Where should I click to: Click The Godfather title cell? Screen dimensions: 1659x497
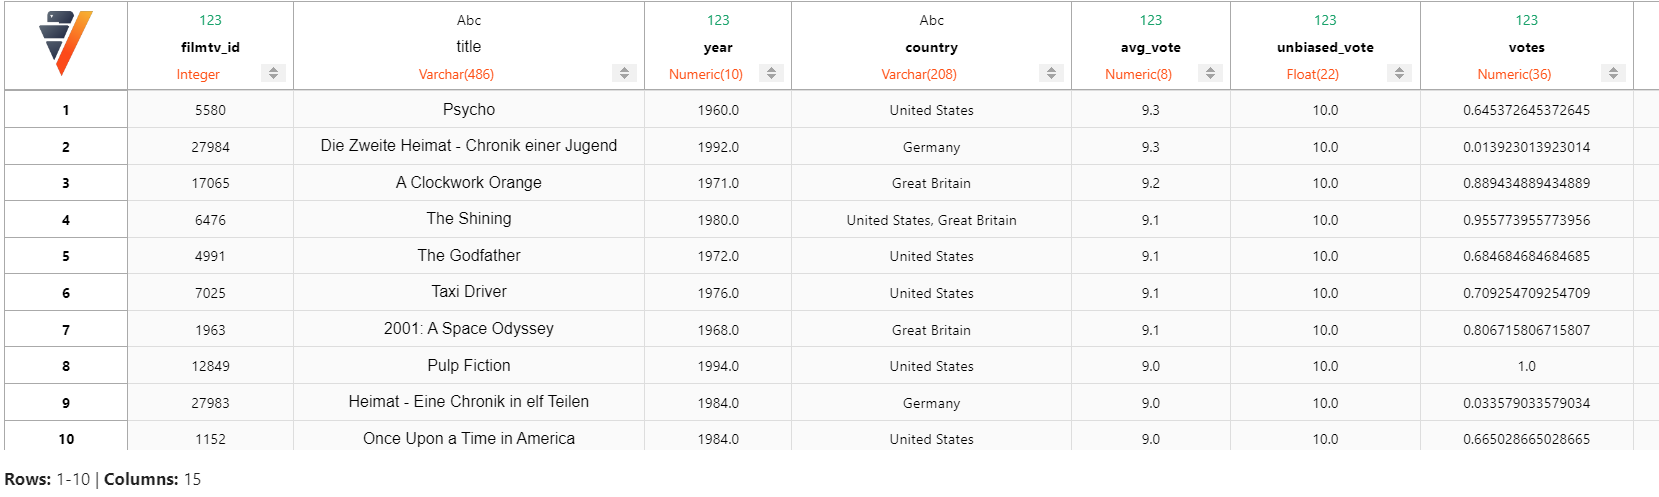pyautogui.click(x=469, y=255)
